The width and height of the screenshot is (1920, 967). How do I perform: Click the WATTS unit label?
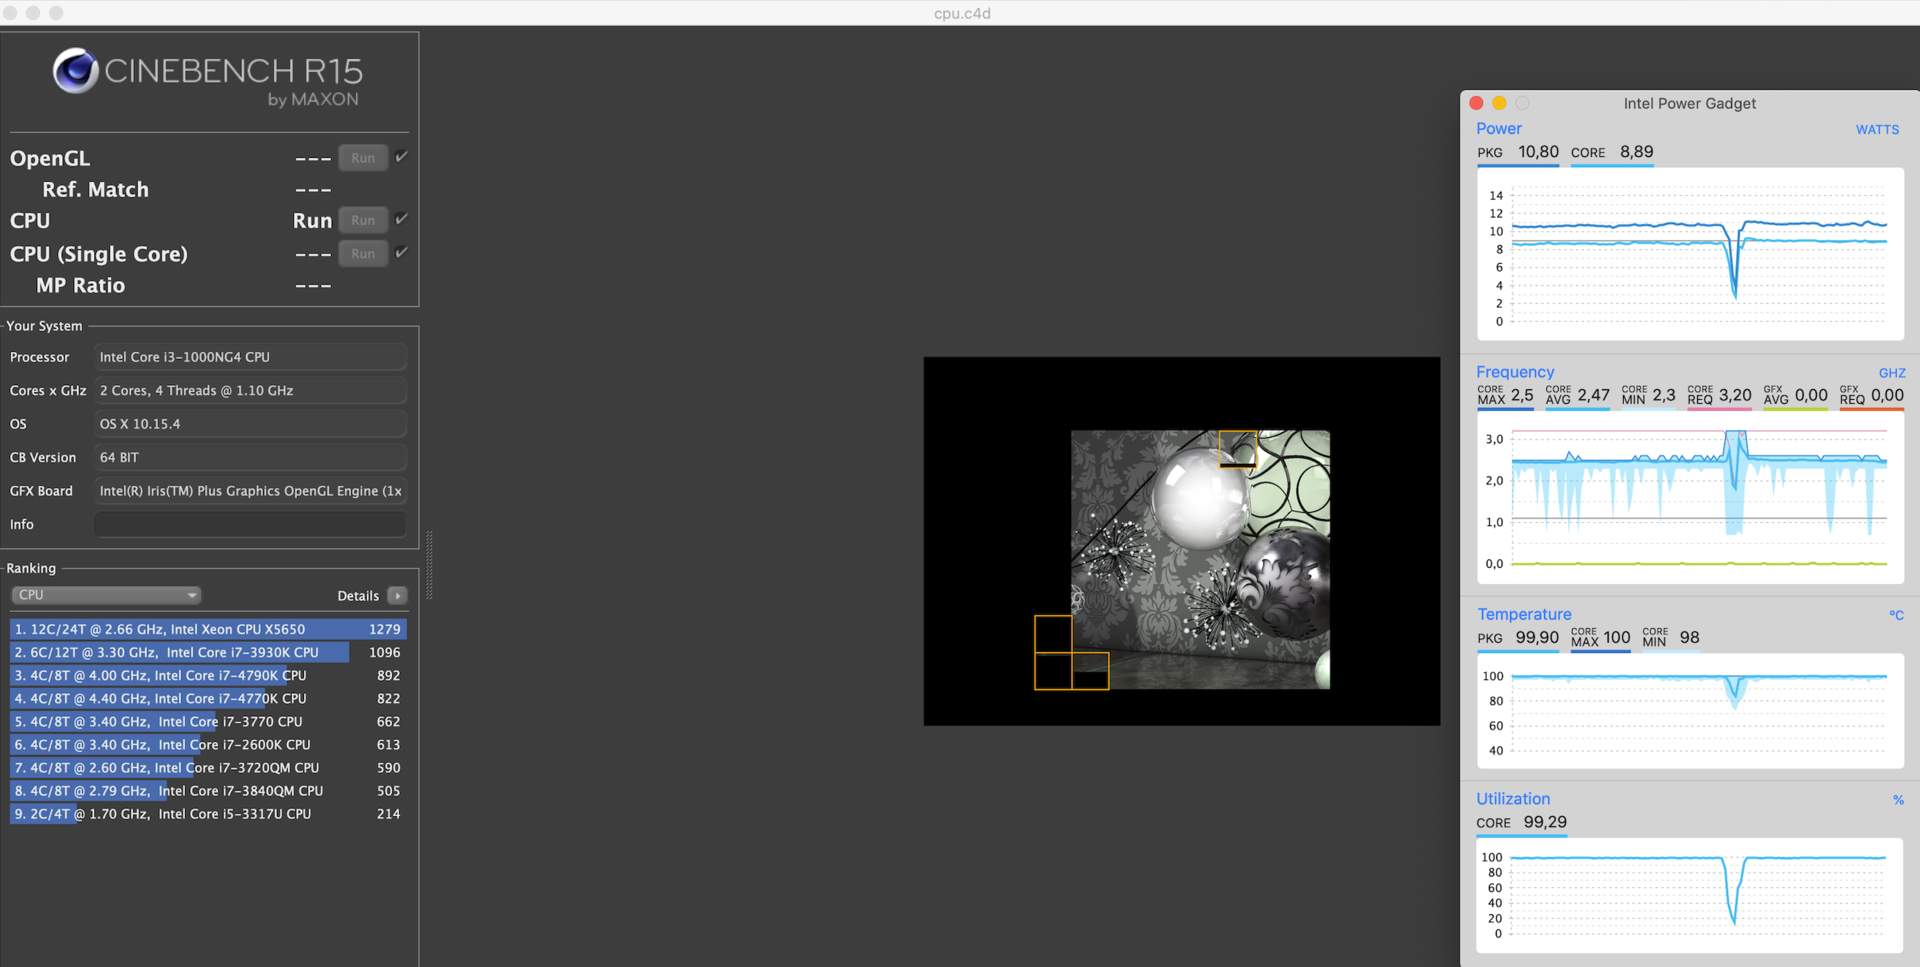(x=1877, y=130)
